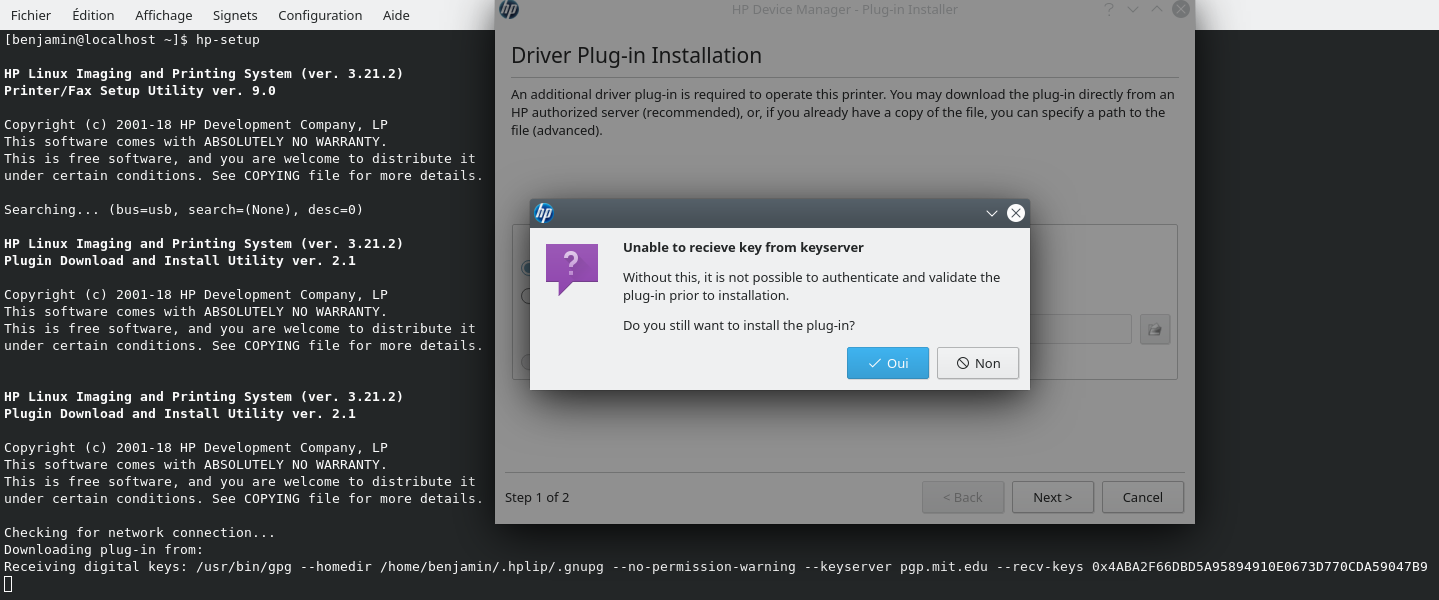Open the Signets menu in terminal
Viewport: 1439px width, 600px height.
(235, 15)
